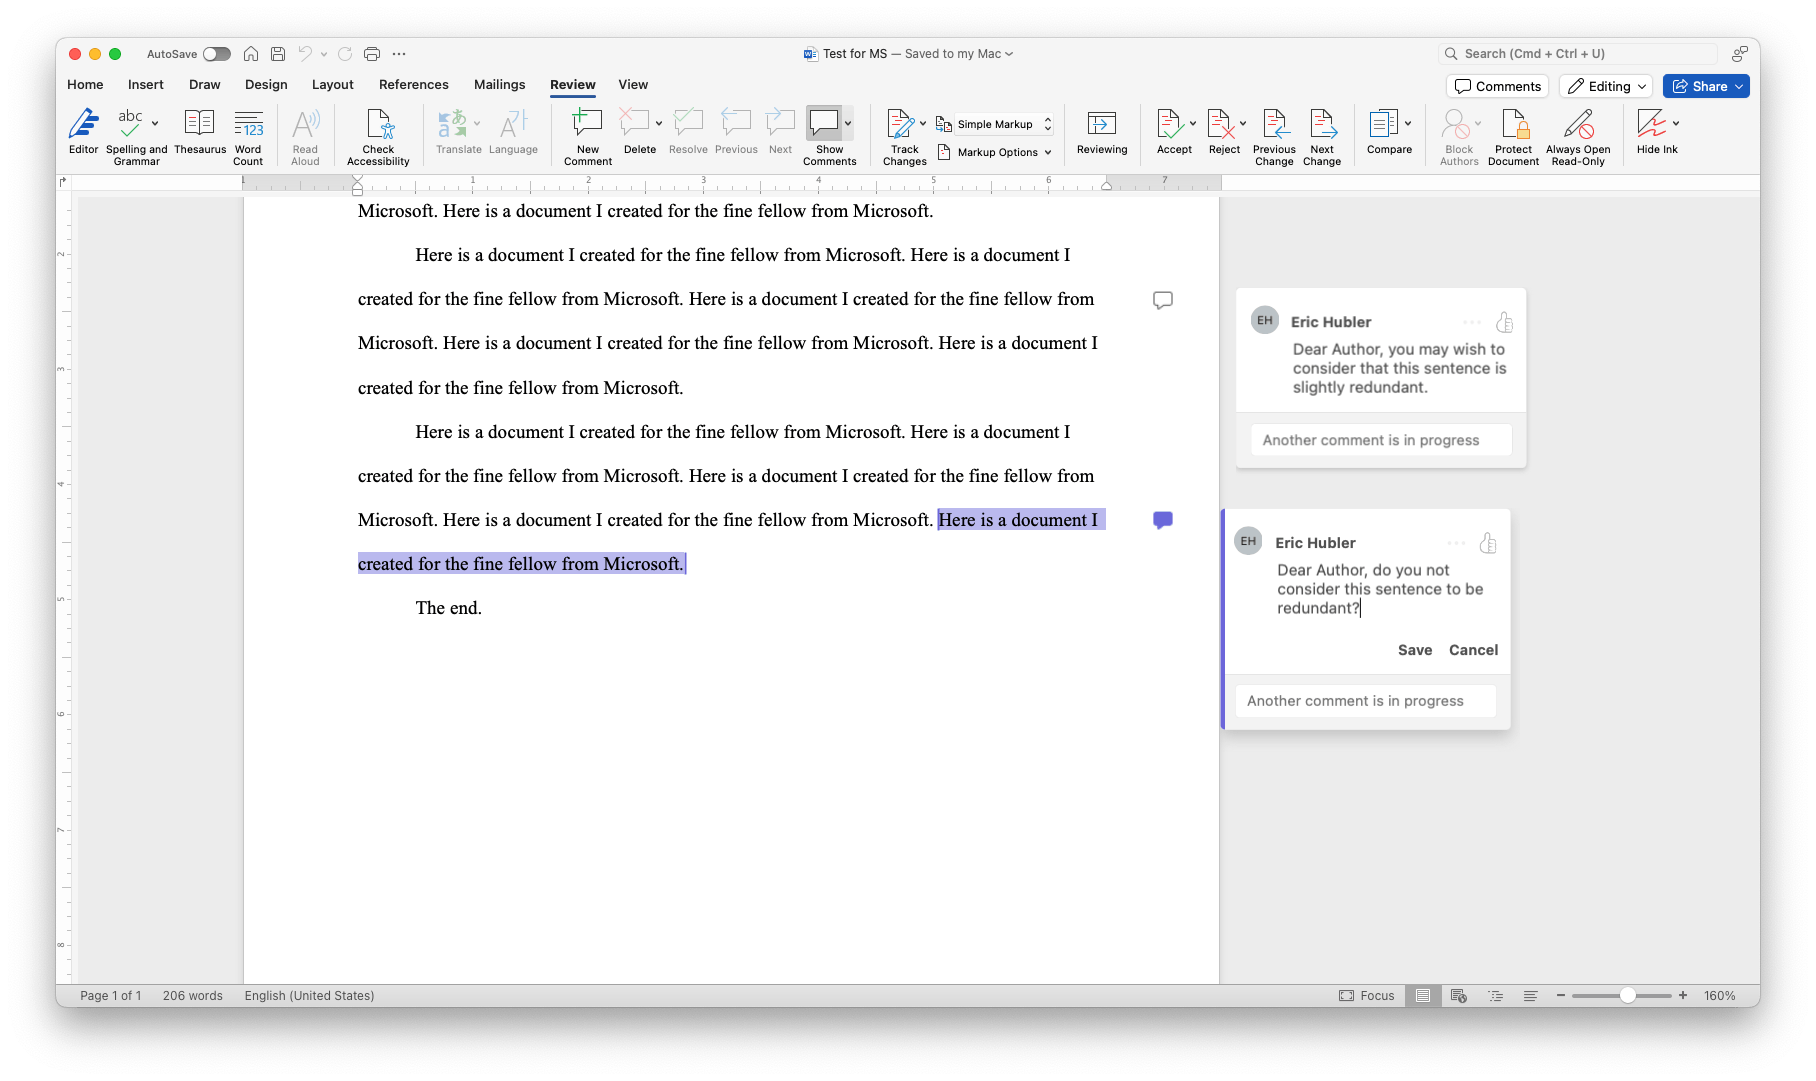Cancel the comment being edited

click(x=1473, y=650)
